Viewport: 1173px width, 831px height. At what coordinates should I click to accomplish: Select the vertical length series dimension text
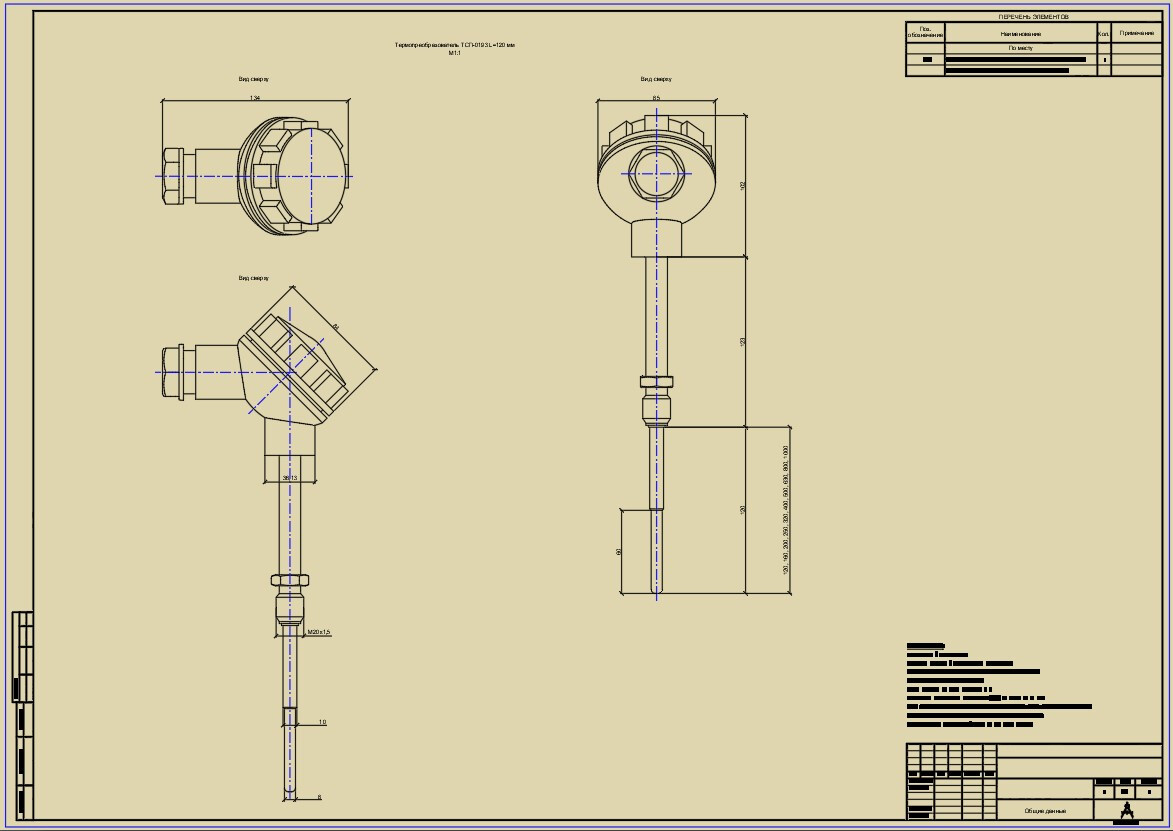tap(786, 510)
